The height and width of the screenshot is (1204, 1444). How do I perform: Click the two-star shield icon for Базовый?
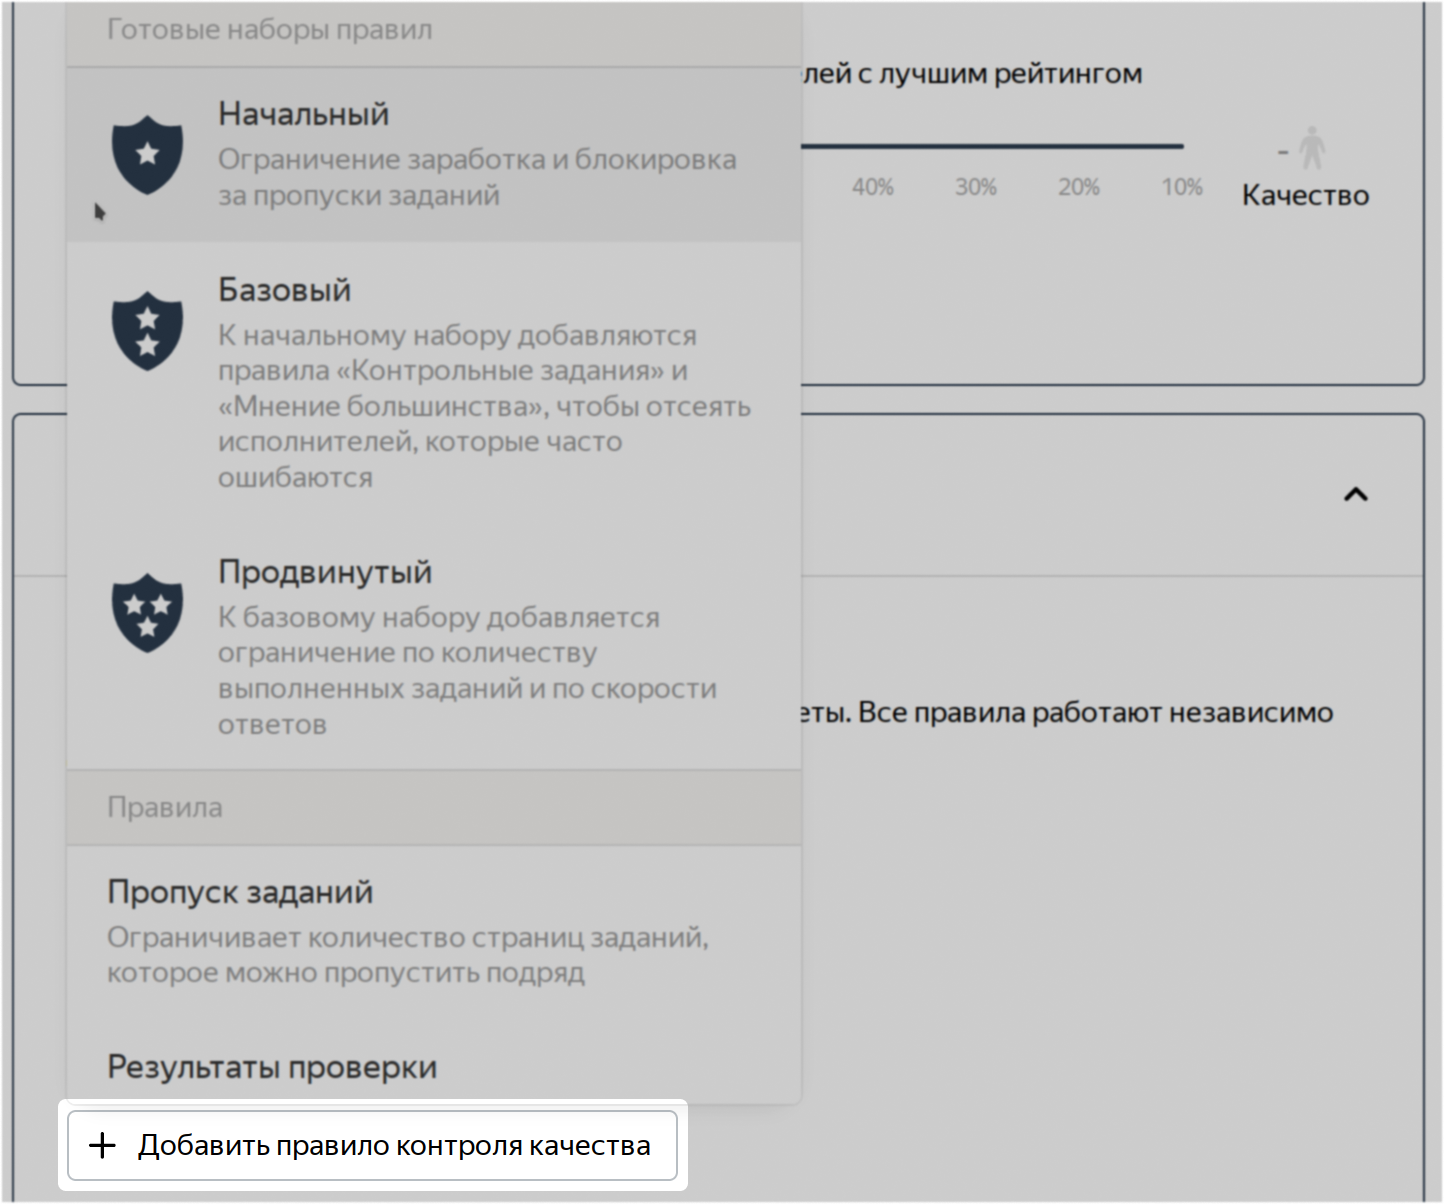click(147, 331)
